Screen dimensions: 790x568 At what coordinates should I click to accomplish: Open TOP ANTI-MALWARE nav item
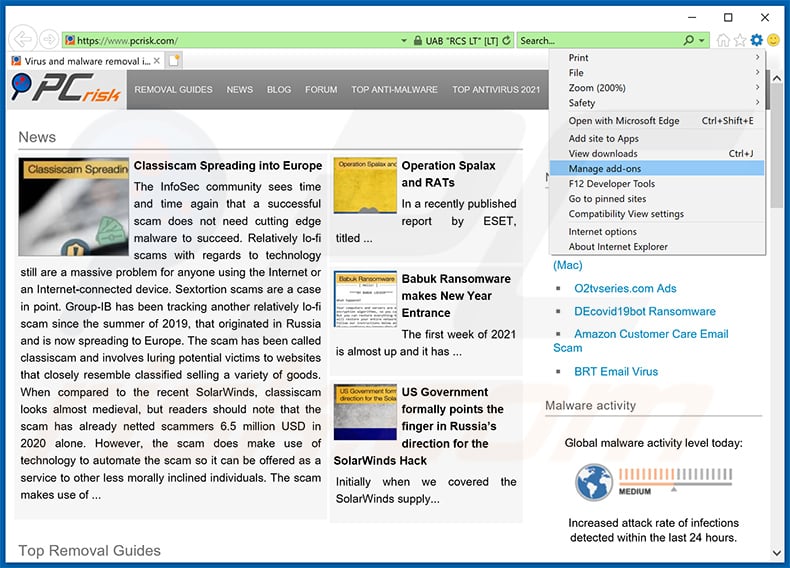[x=394, y=90]
